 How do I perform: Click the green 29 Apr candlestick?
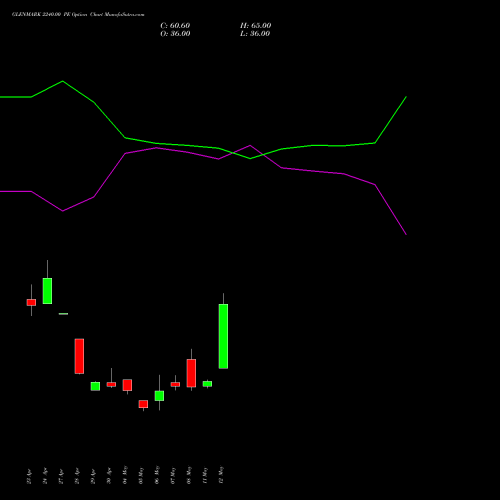click(95, 386)
